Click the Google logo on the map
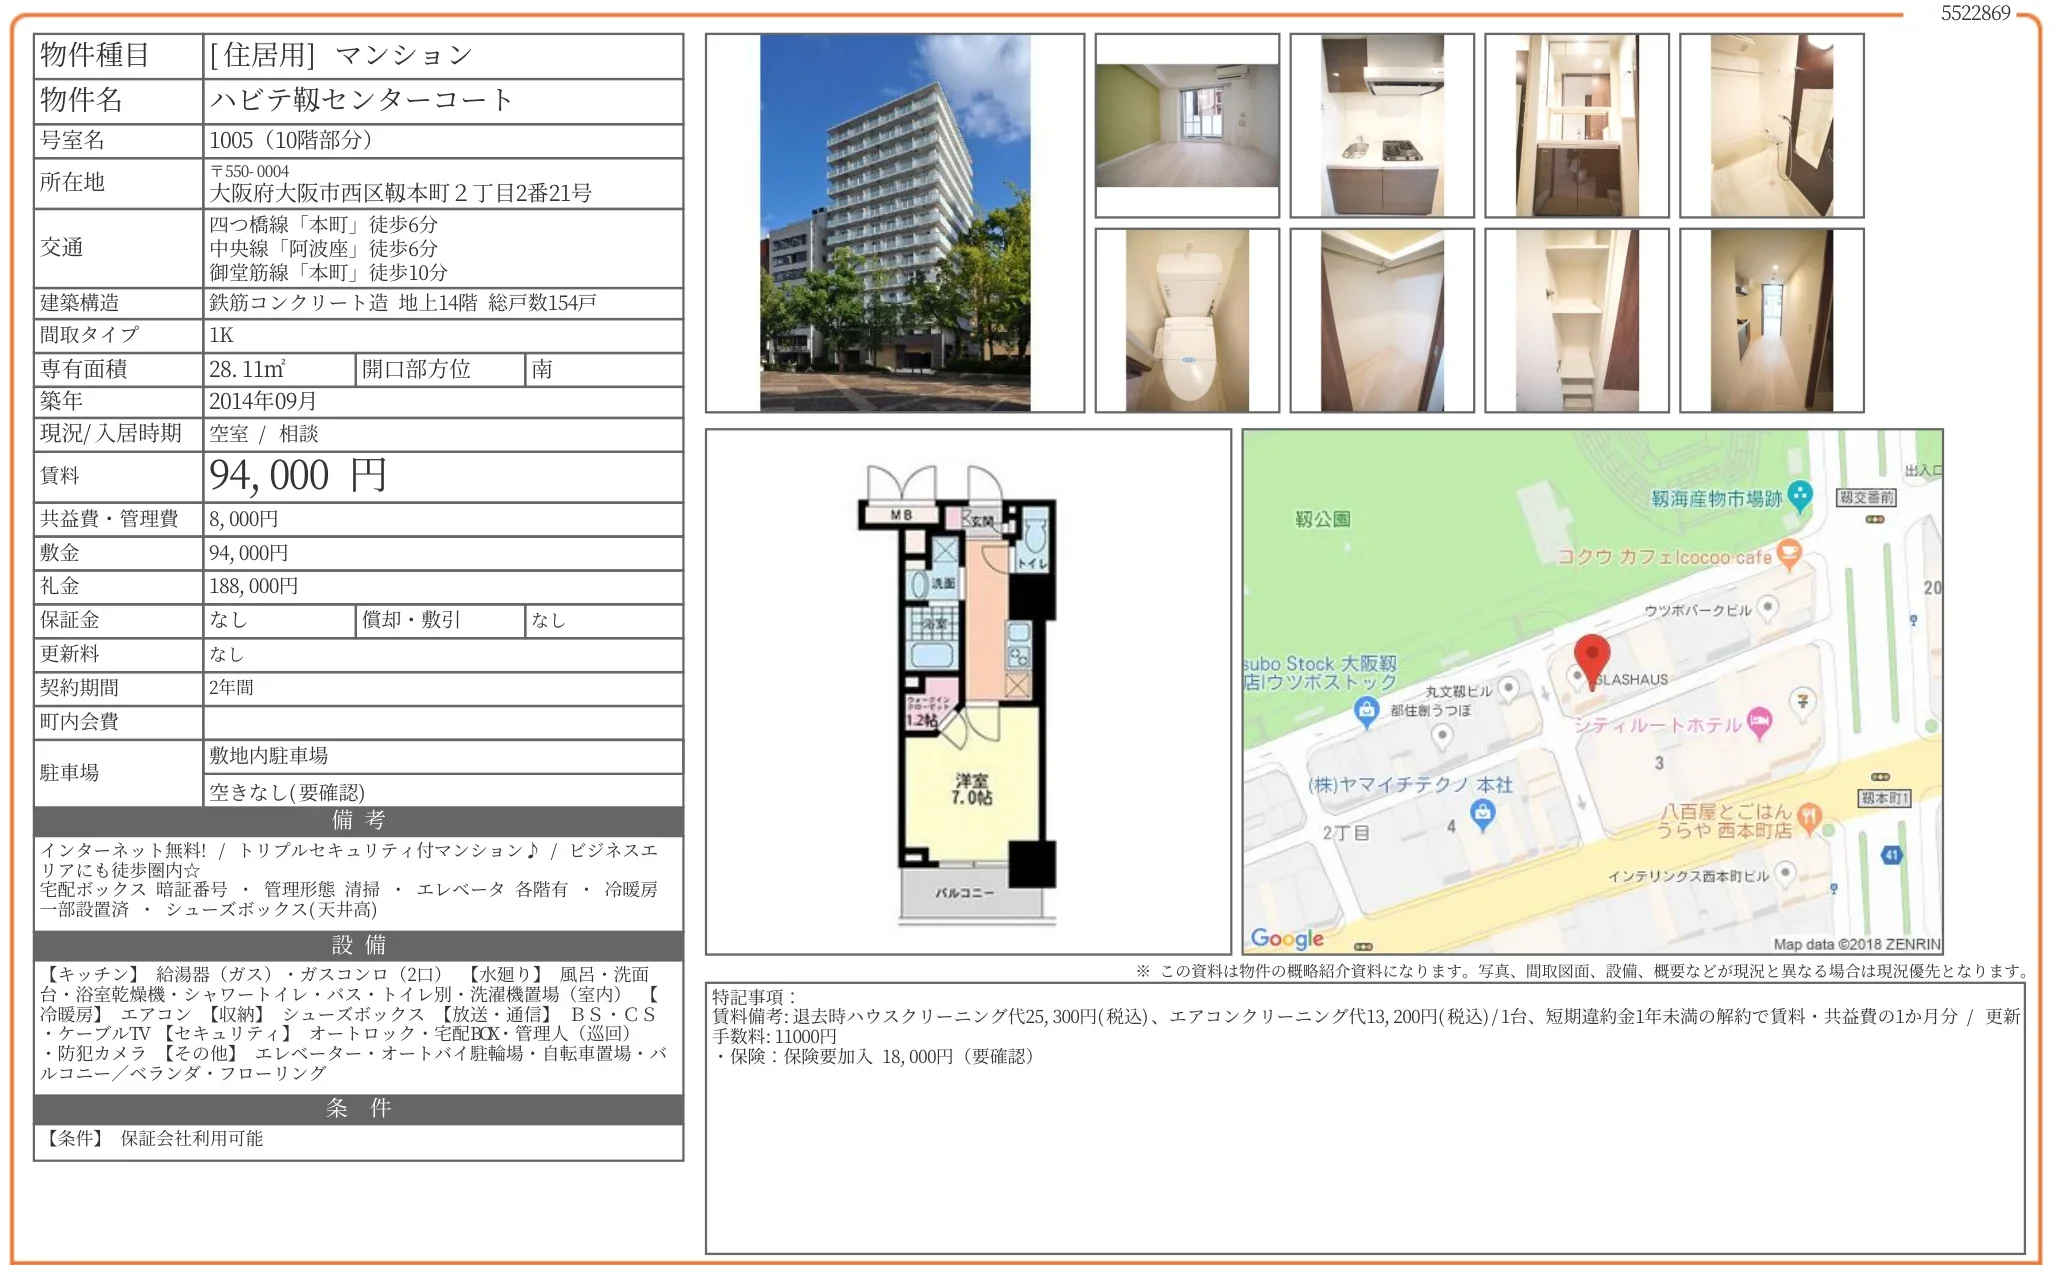 click(x=1287, y=938)
